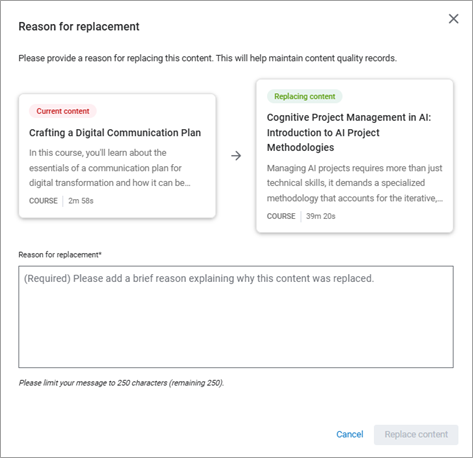The height and width of the screenshot is (458, 473).
Task: Click the green Replacing content badge
Action: pos(305,96)
